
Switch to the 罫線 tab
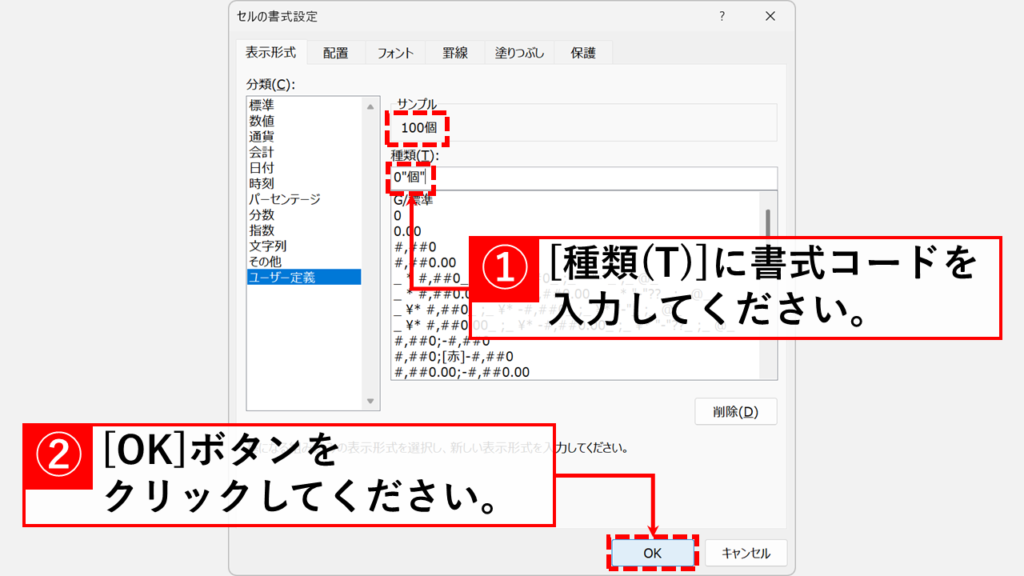click(x=455, y=53)
